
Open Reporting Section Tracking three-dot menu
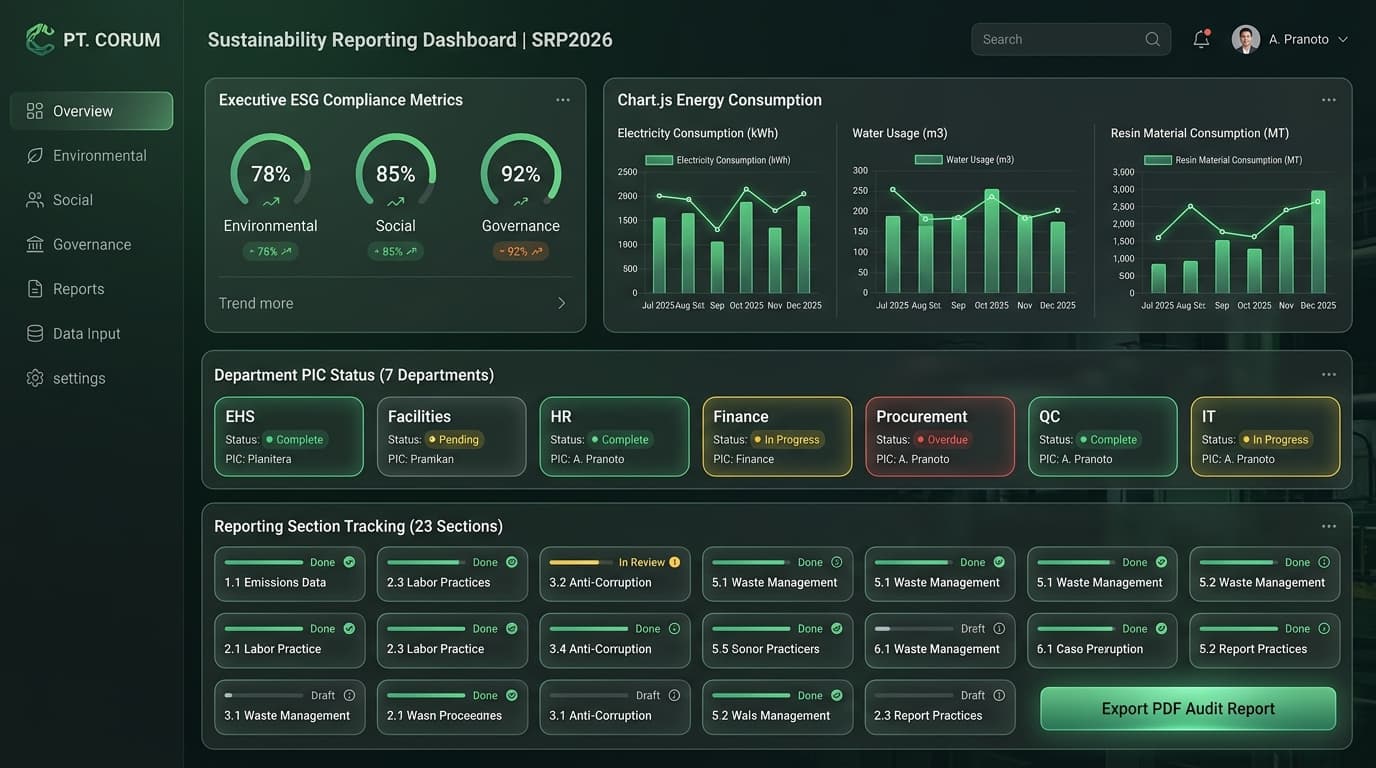1329,526
